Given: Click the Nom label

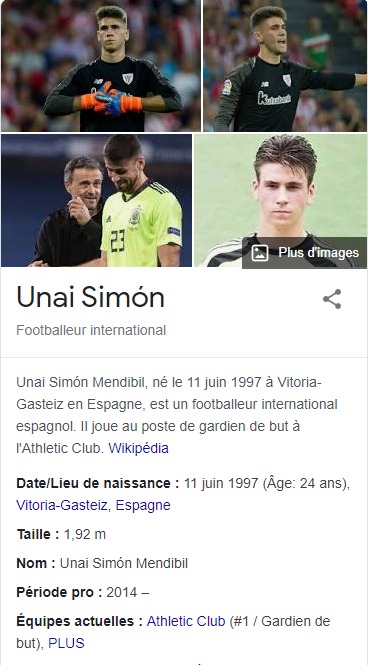Looking at the screenshot, I should (36, 563).
